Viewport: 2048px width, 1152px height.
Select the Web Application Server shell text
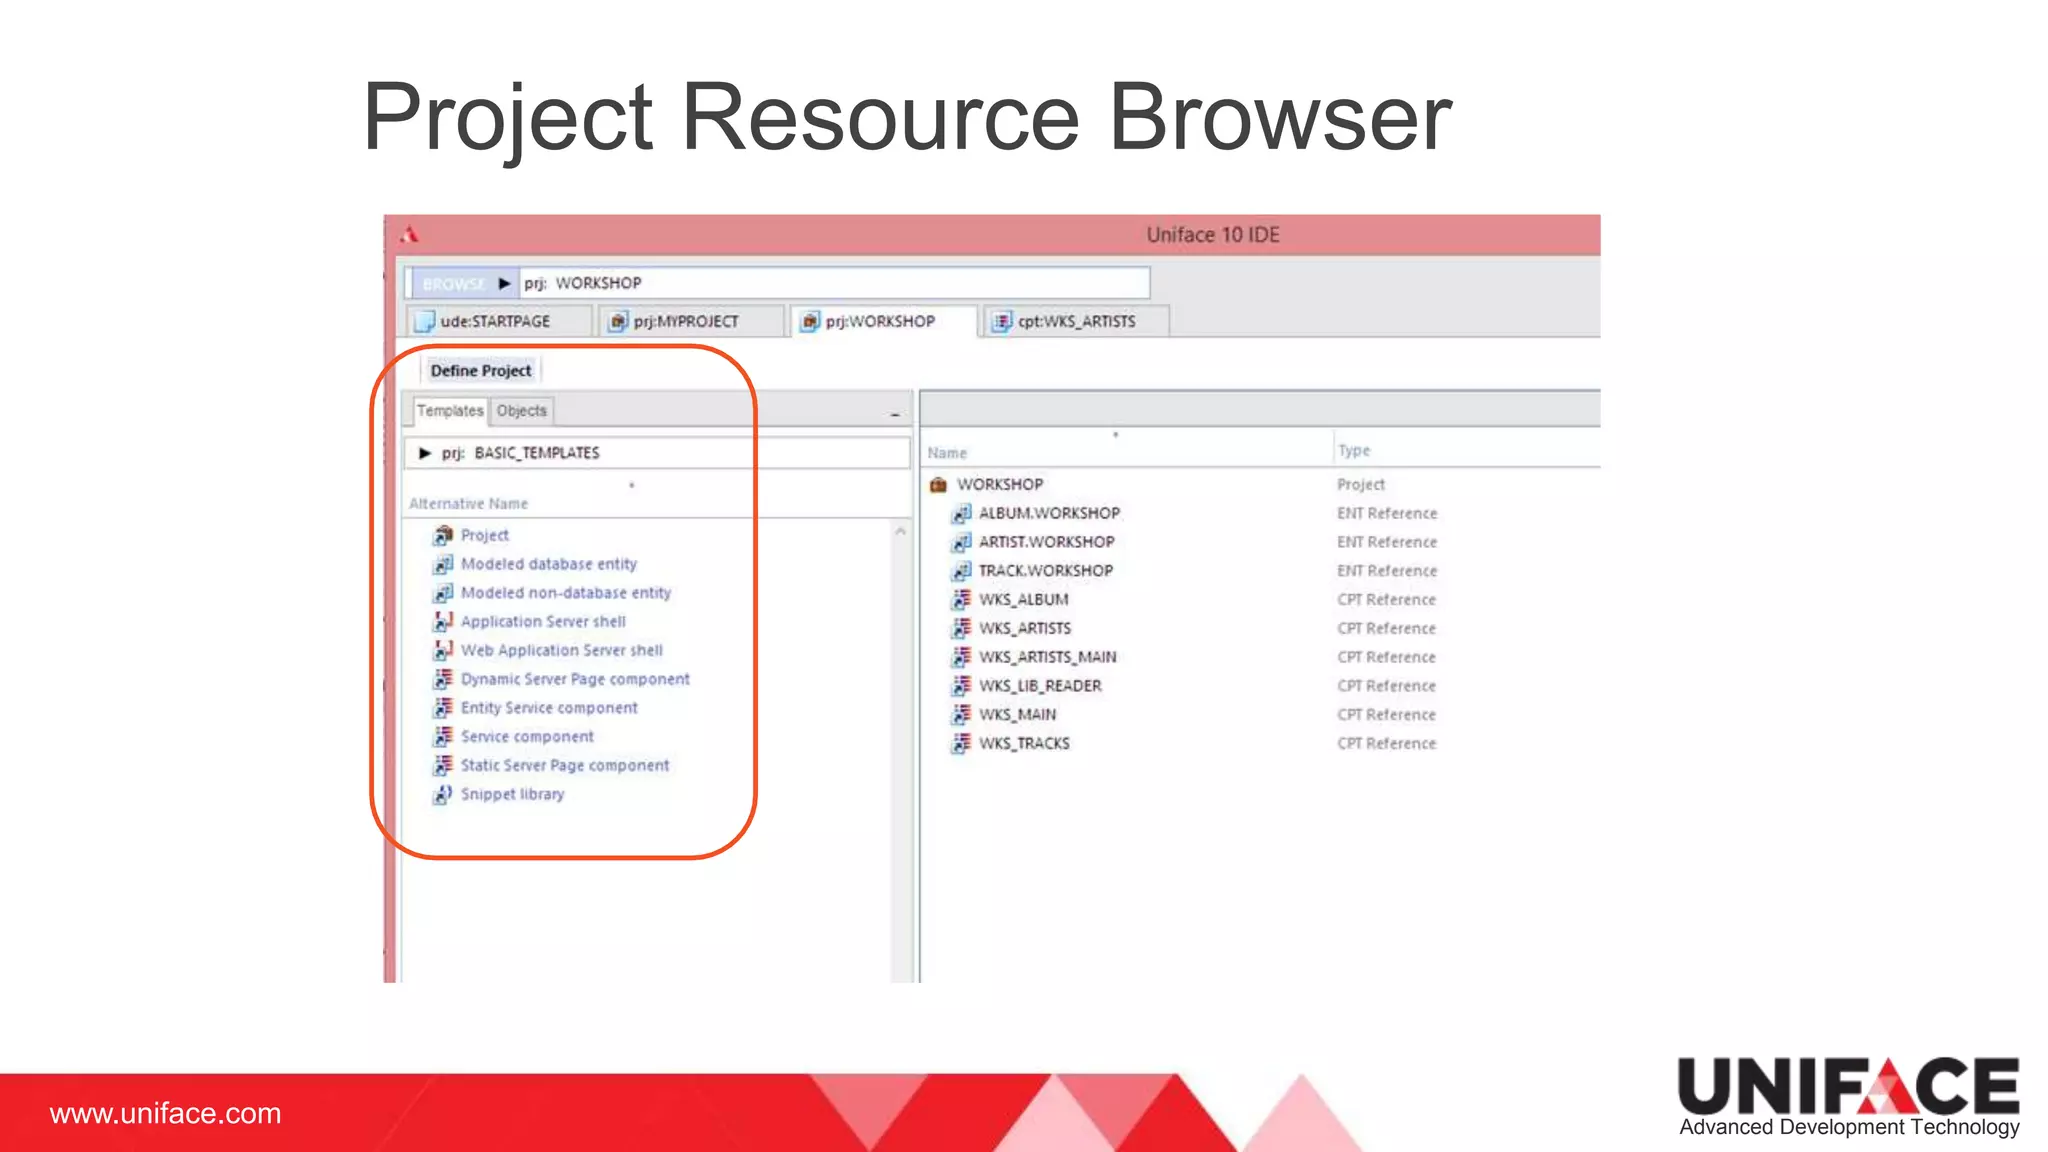pyautogui.click(x=561, y=651)
